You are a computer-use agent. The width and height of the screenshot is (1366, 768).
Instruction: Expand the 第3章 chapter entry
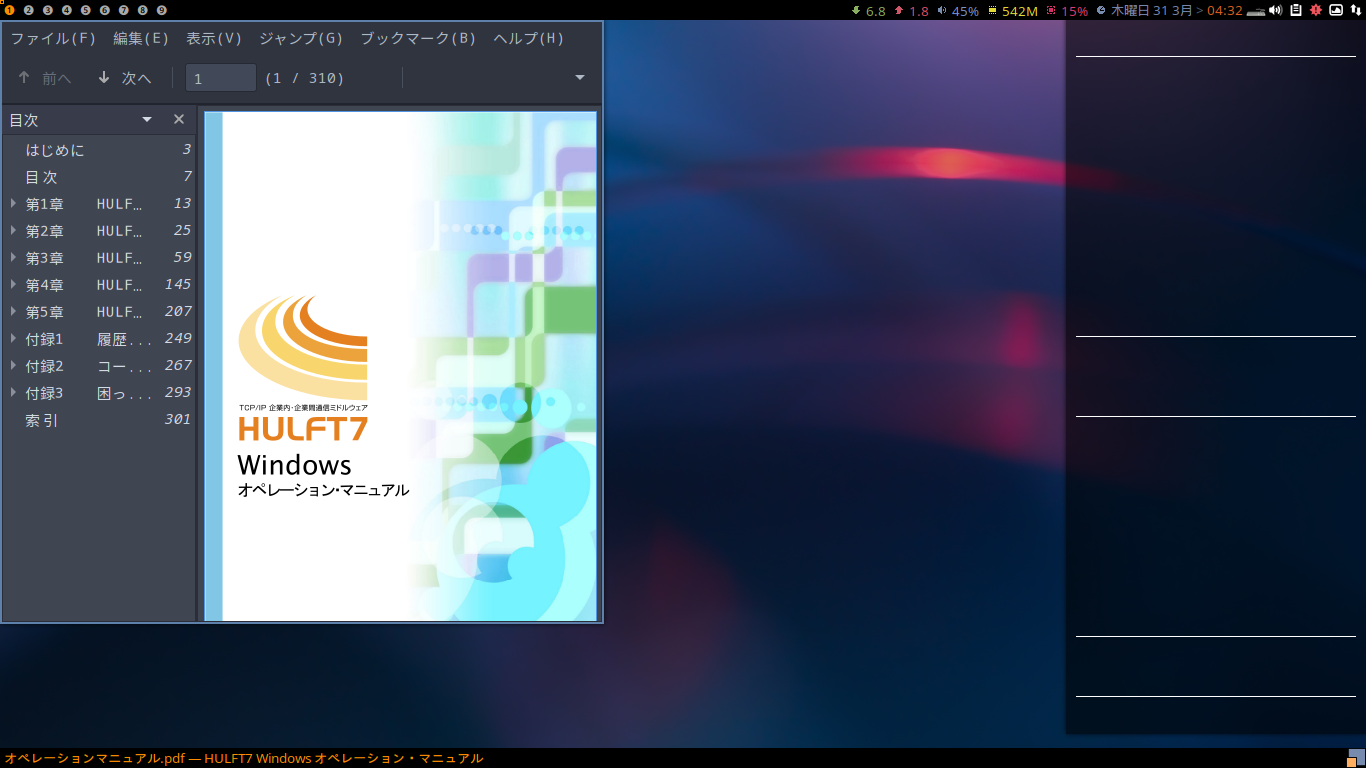pyautogui.click(x=14, y=258)
